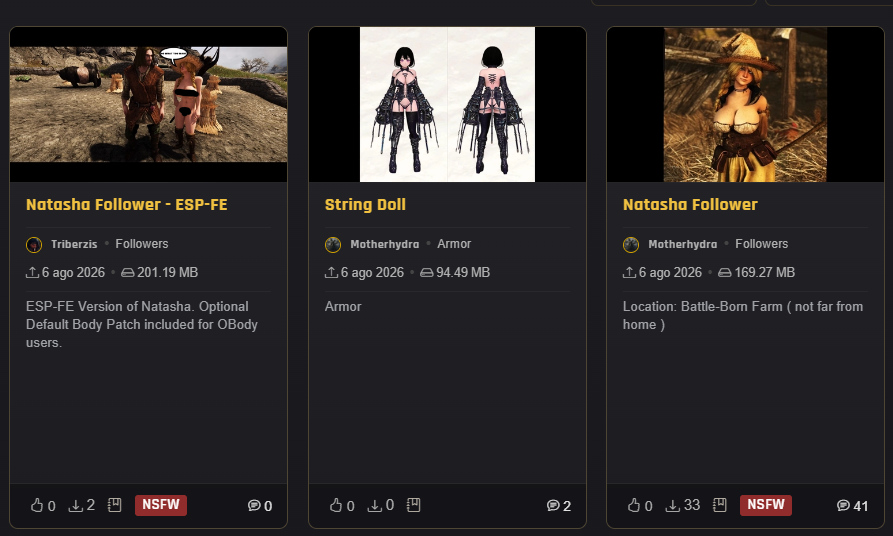This screenshot has width=893, height=536.
Task: Click Motherhydra avatar on String Doll card
Action: click(x=333, y=245)
